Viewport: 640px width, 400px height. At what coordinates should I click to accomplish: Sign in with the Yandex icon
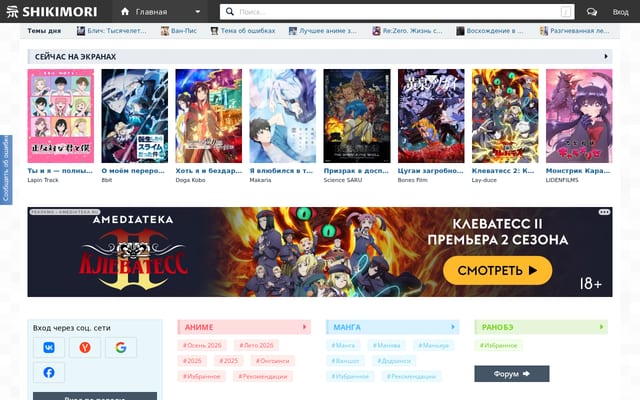(x=84, y=347)
